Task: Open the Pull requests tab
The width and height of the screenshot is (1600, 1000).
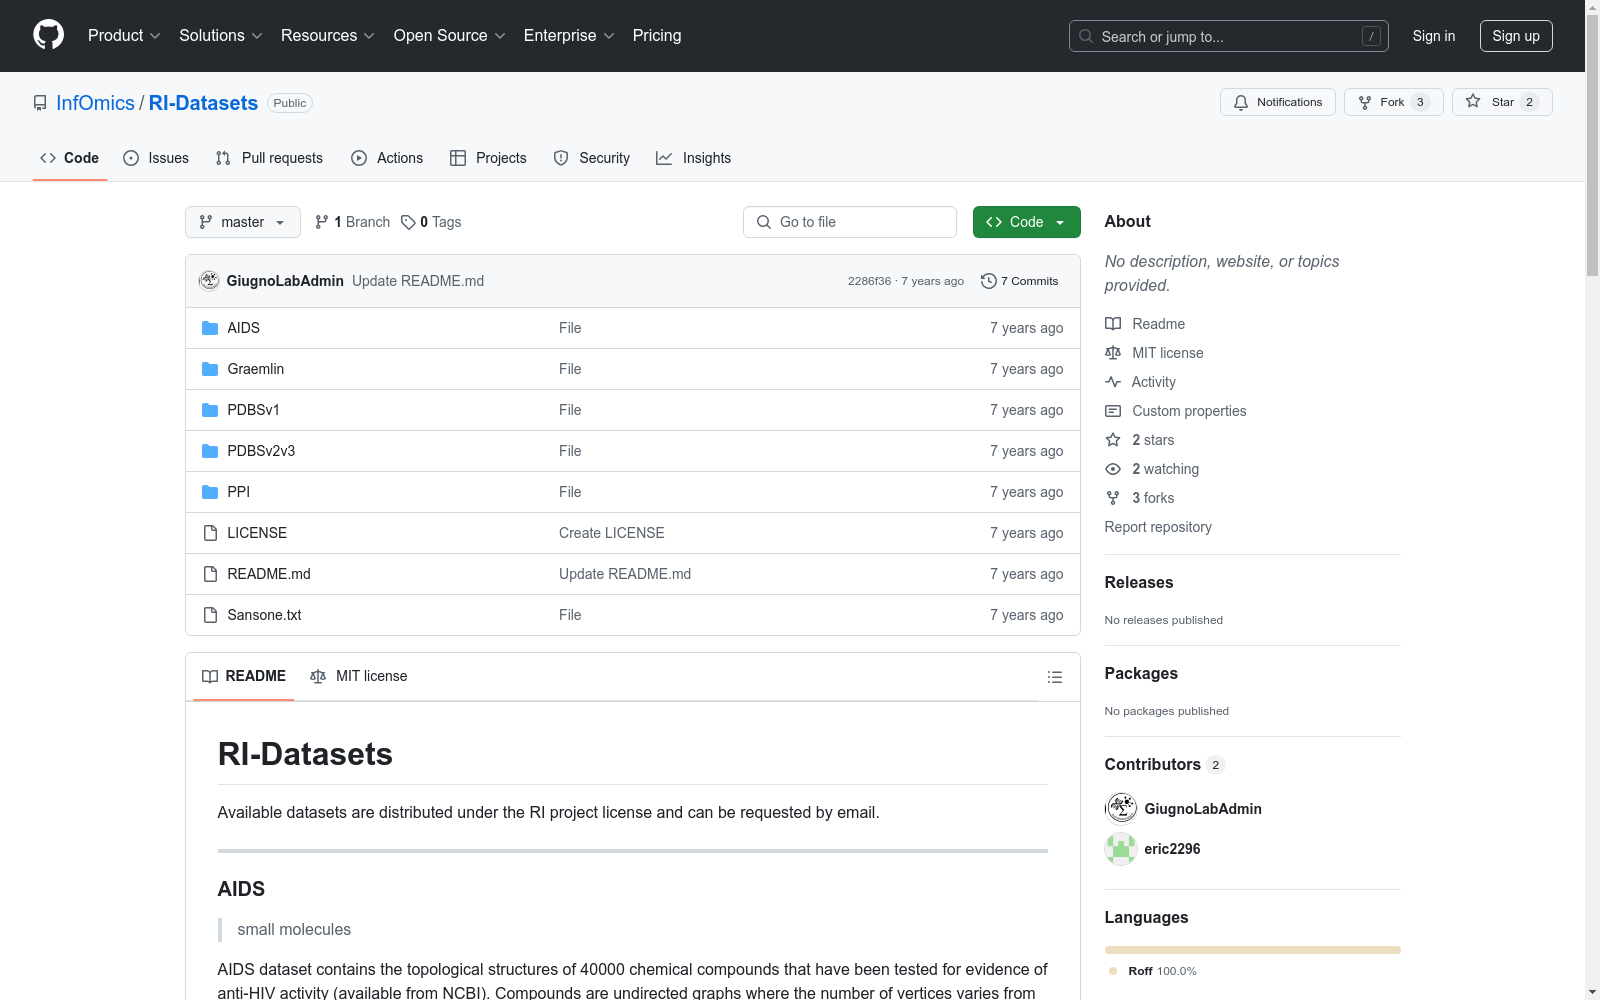Action: coord(269,158)
